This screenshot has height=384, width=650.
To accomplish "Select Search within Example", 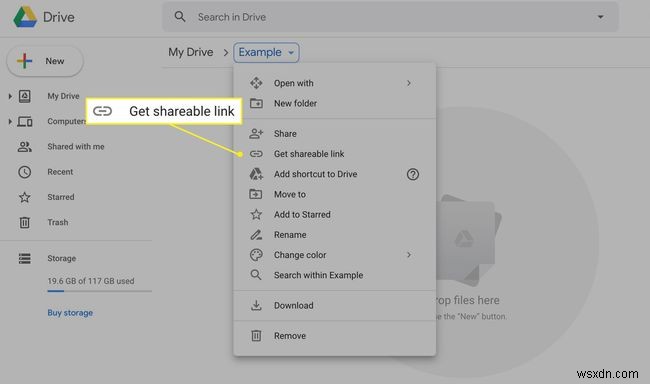I will point(335,275).
